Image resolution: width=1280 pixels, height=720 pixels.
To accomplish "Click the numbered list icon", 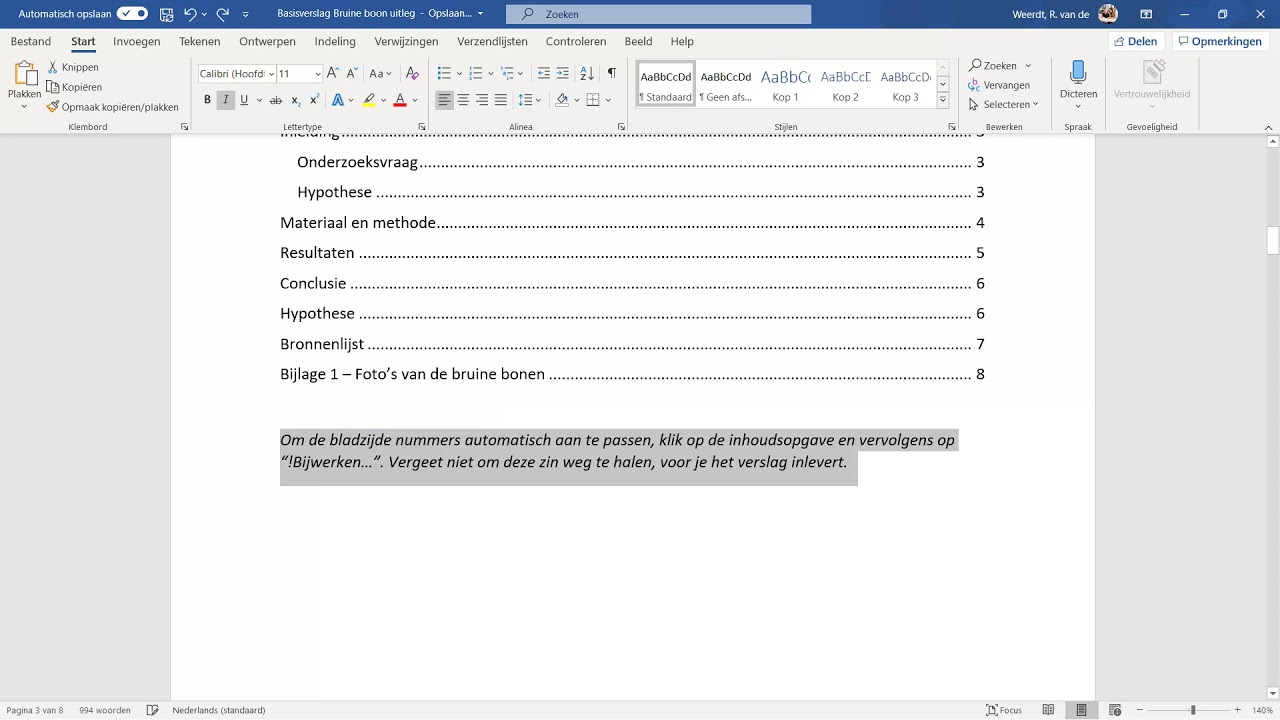I will (476, 74).
